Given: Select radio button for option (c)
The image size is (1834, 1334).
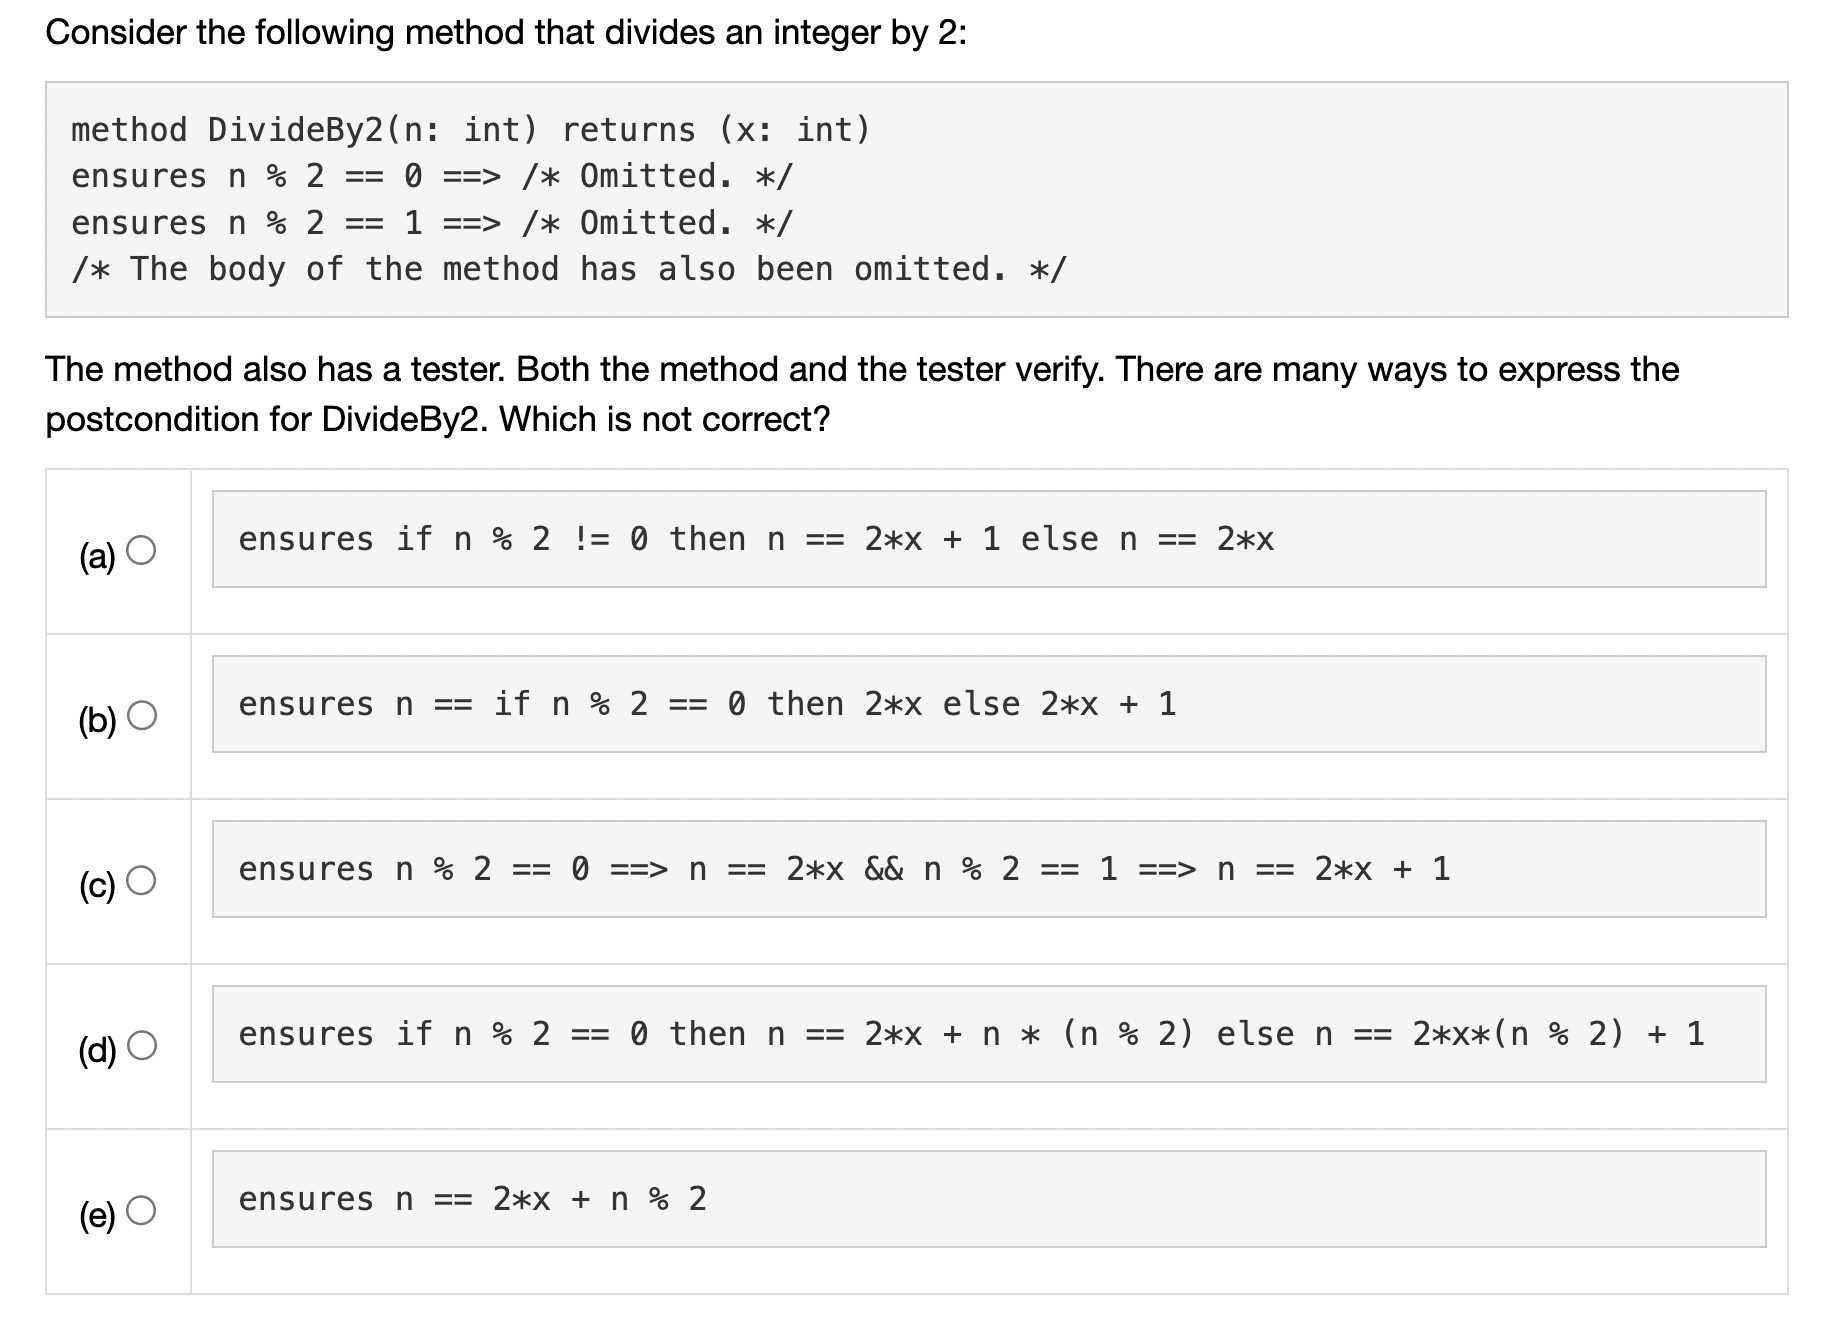Looking at the screenshot, I should point(143,877).
